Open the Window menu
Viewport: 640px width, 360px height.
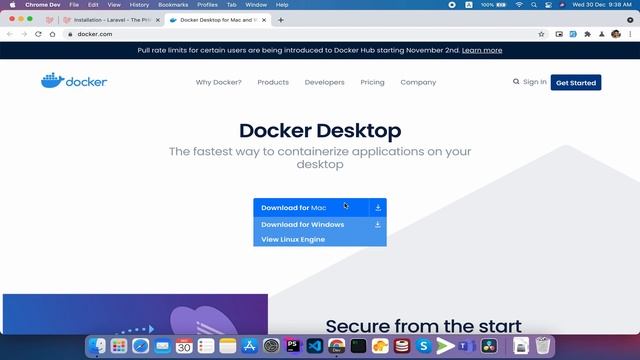[x=256, y=5]
